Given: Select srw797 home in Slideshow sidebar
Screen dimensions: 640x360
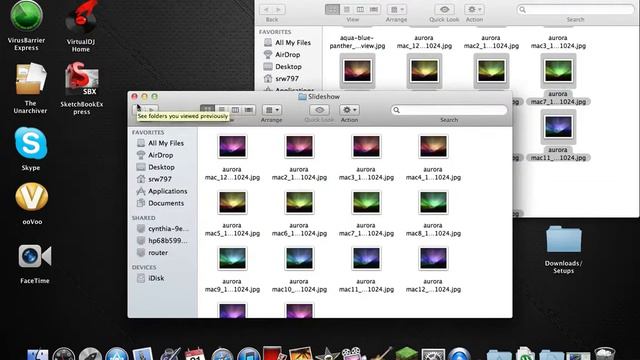Looking at the screenshot, I should [x=160, y=179].
